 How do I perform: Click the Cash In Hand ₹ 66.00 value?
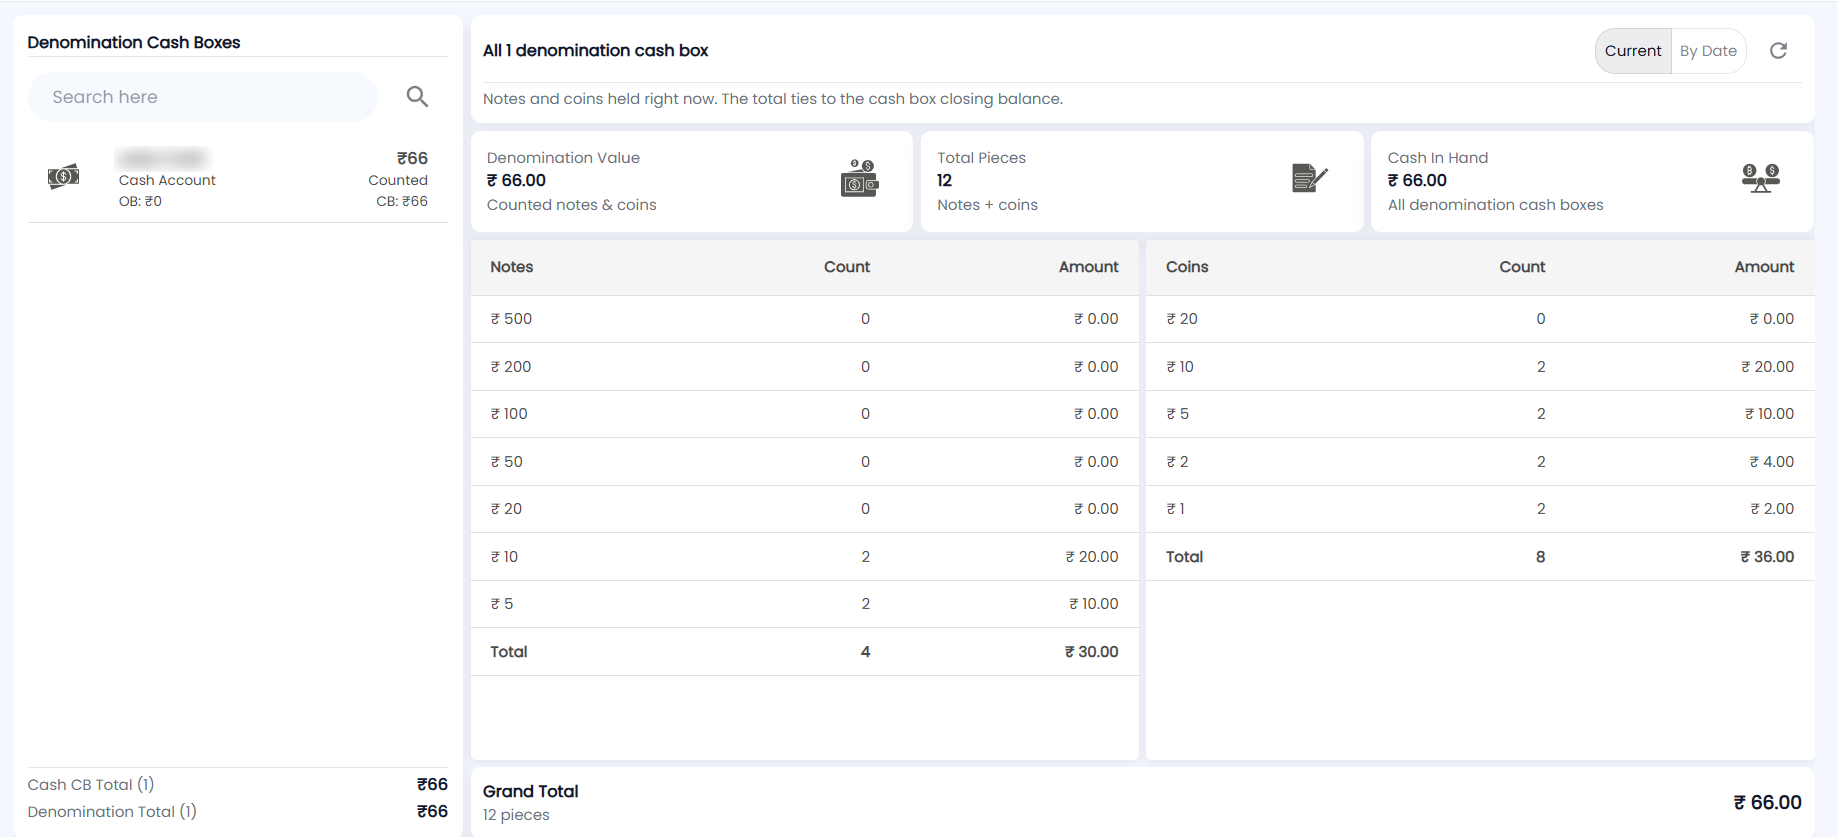click(1417, 181)
